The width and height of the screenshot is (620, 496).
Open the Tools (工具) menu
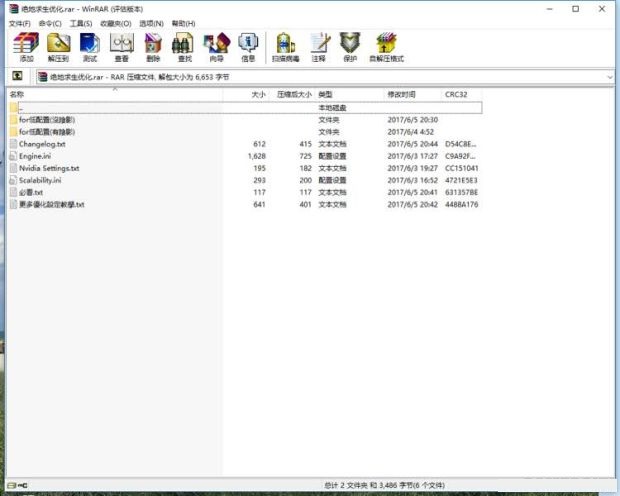tap(81, 24)
